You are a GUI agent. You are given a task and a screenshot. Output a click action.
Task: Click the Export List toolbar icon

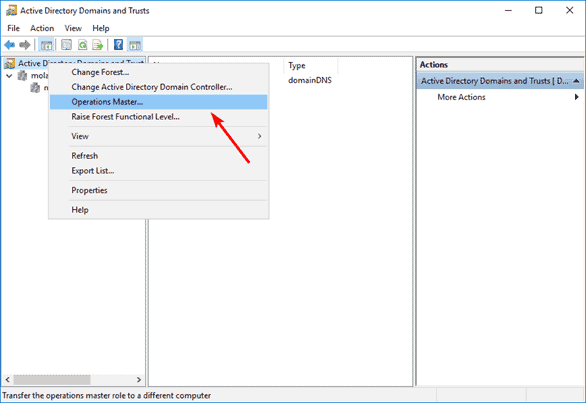click(x=98, y=45)
